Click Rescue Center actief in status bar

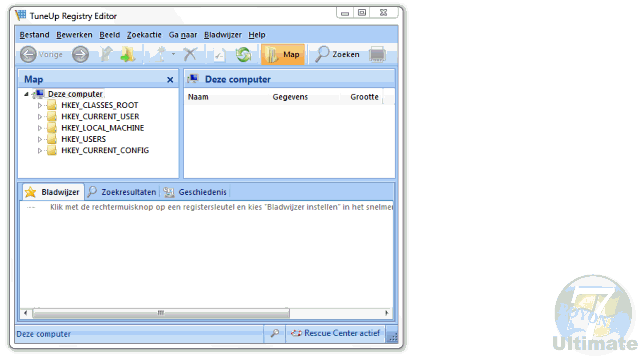point(342,333)
